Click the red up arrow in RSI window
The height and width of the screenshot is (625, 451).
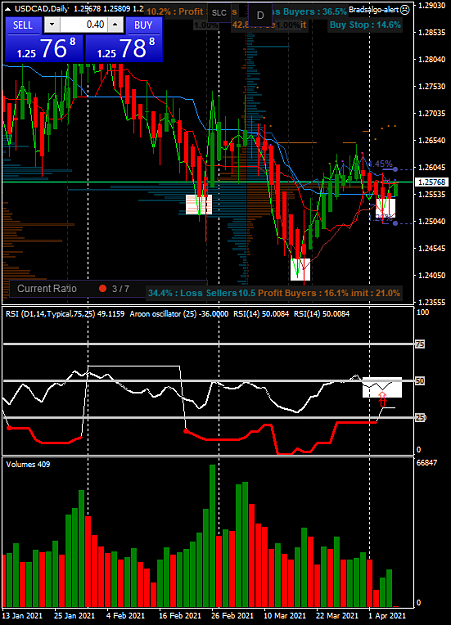click(382, 399)
